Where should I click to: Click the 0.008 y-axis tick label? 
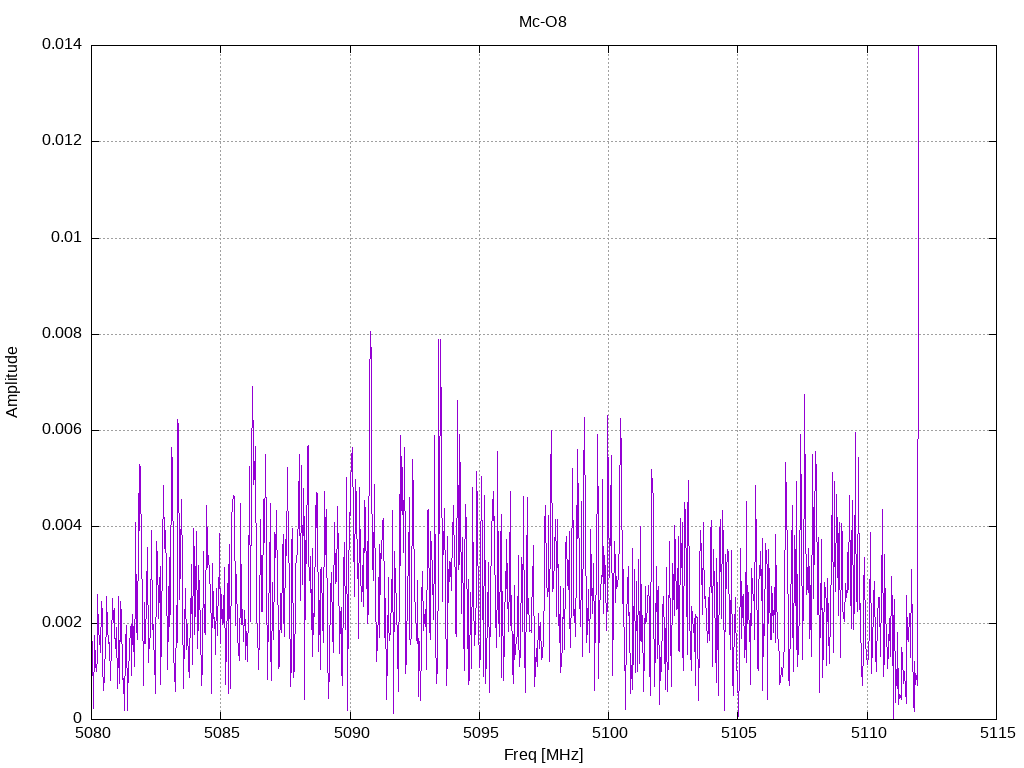pyautogui.click(x=61, y=334)
